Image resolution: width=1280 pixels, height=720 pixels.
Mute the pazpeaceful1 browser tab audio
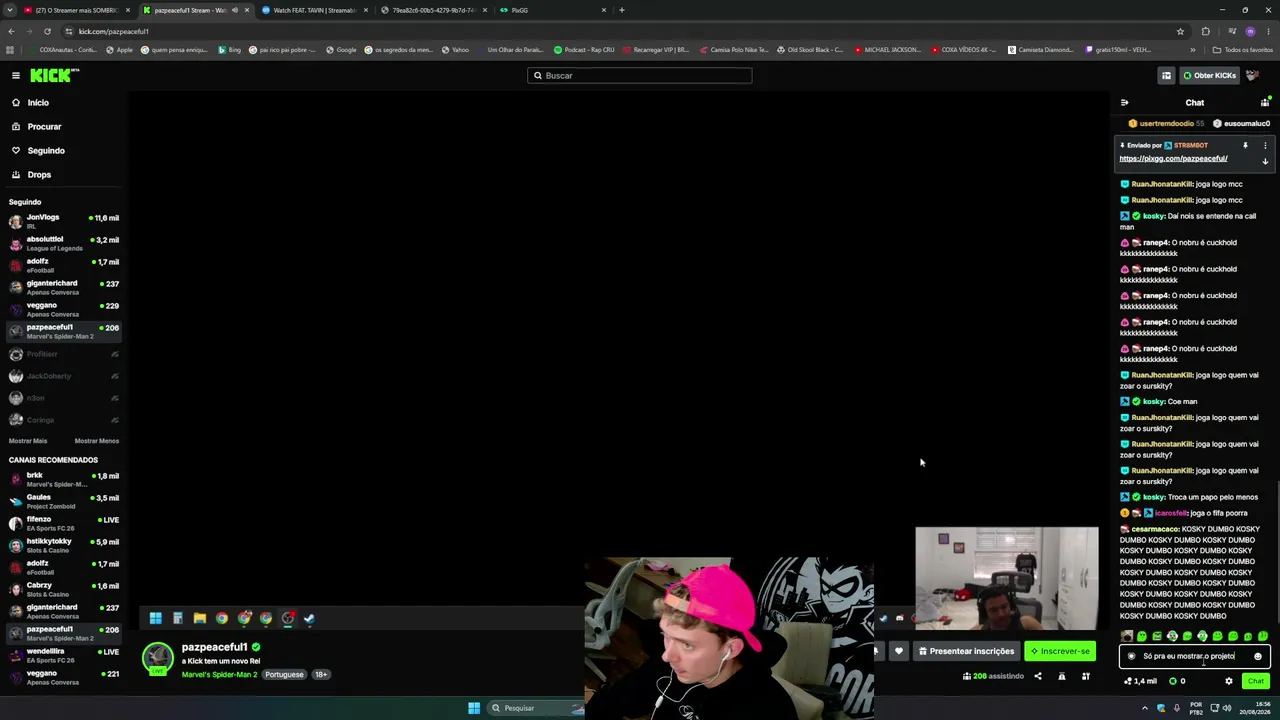point(235,10)
